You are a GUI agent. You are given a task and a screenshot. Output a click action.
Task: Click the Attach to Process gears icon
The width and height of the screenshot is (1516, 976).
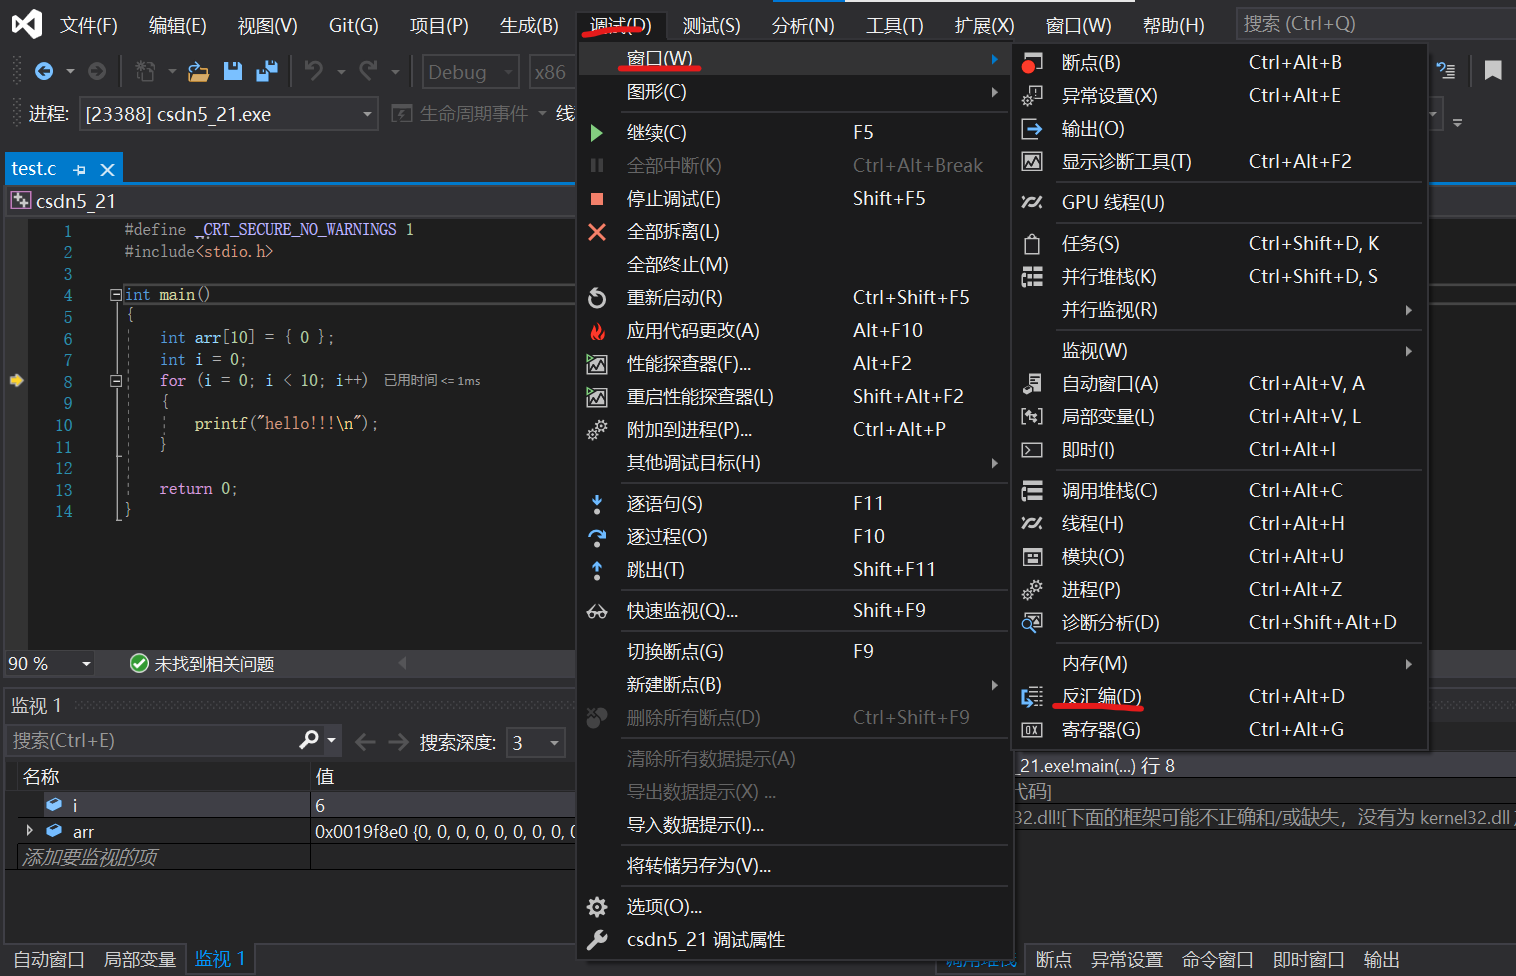(x=596, y=430)
